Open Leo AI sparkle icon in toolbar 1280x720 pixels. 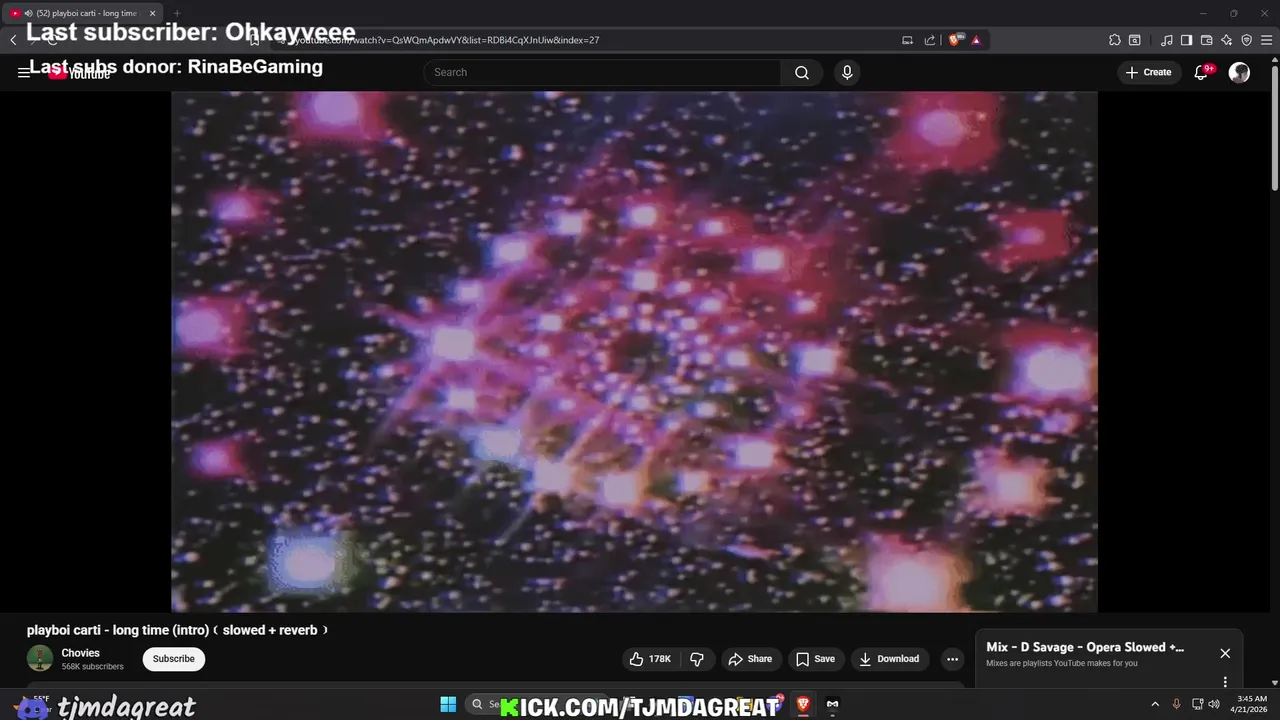point(1226,40)
